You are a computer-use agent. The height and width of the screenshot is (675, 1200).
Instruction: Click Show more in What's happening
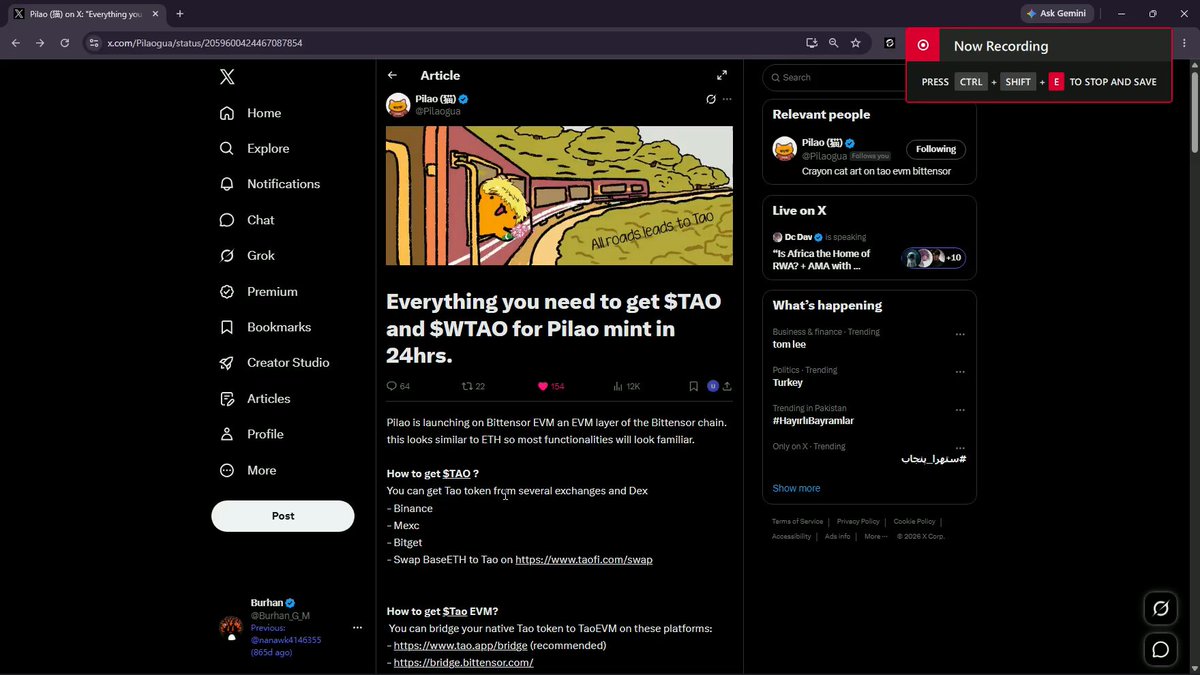coord(796,488)
